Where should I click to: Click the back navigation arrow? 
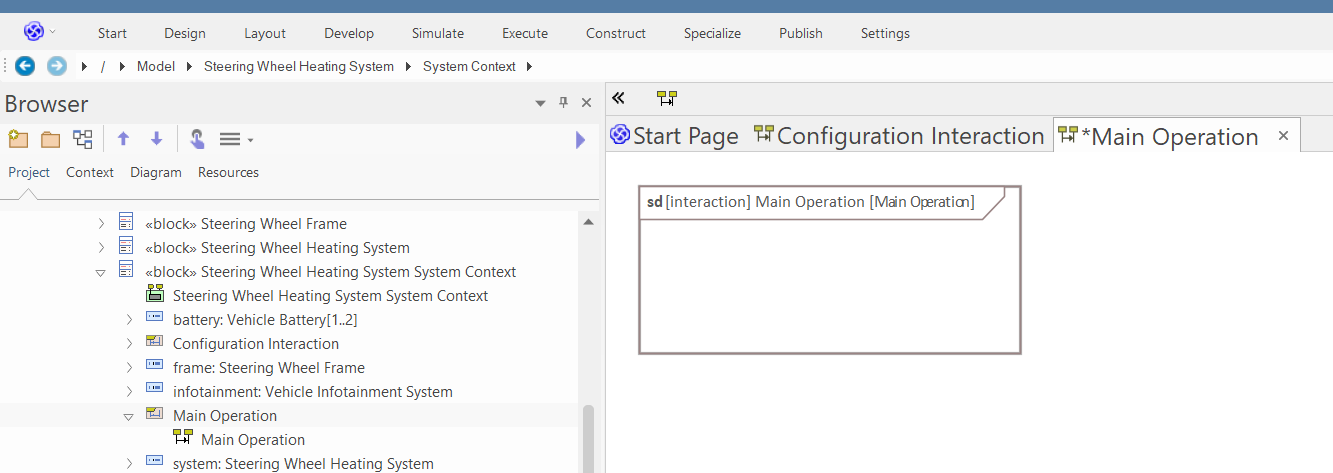pyautogui.click(x=25, y=66)
